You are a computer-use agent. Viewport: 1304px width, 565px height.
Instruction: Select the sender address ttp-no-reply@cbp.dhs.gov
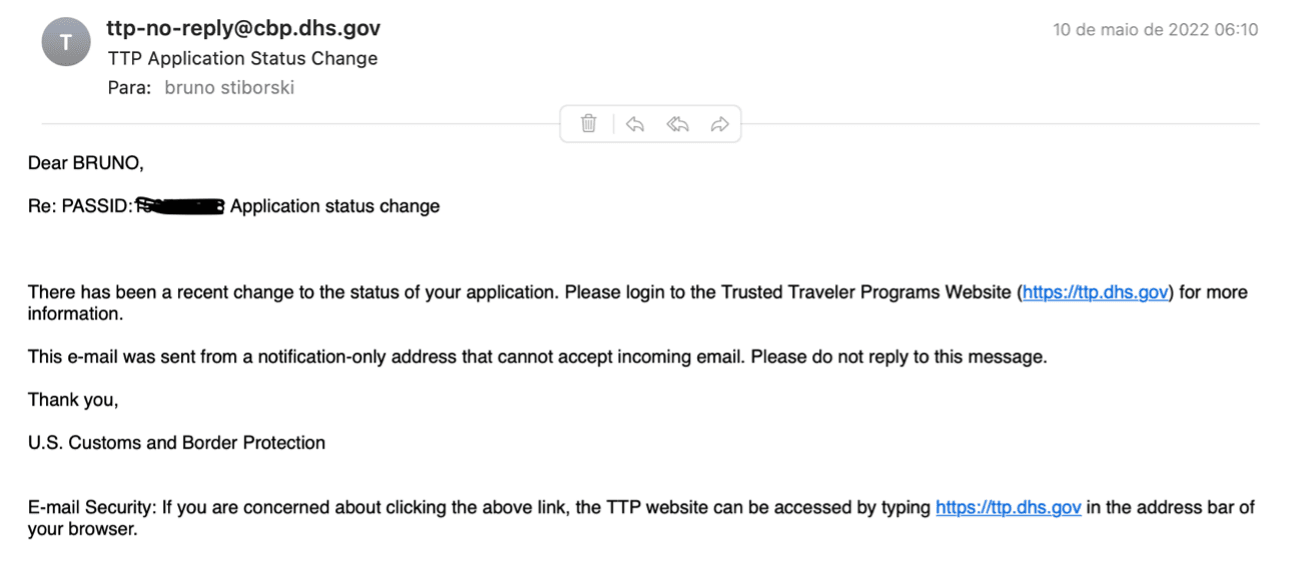(x=243, y=29)
